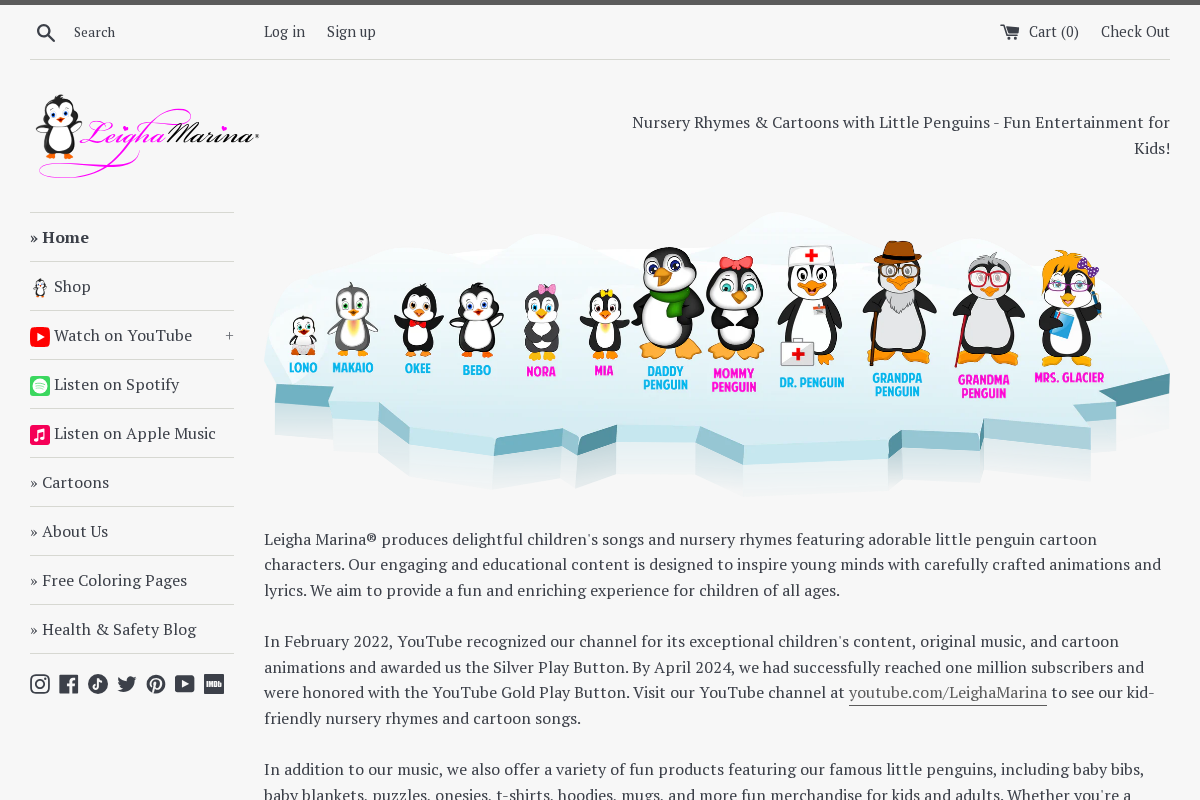Open the Pinterest icon
The width and height of the screenshot is (1200, 800).
coord(156,683)
